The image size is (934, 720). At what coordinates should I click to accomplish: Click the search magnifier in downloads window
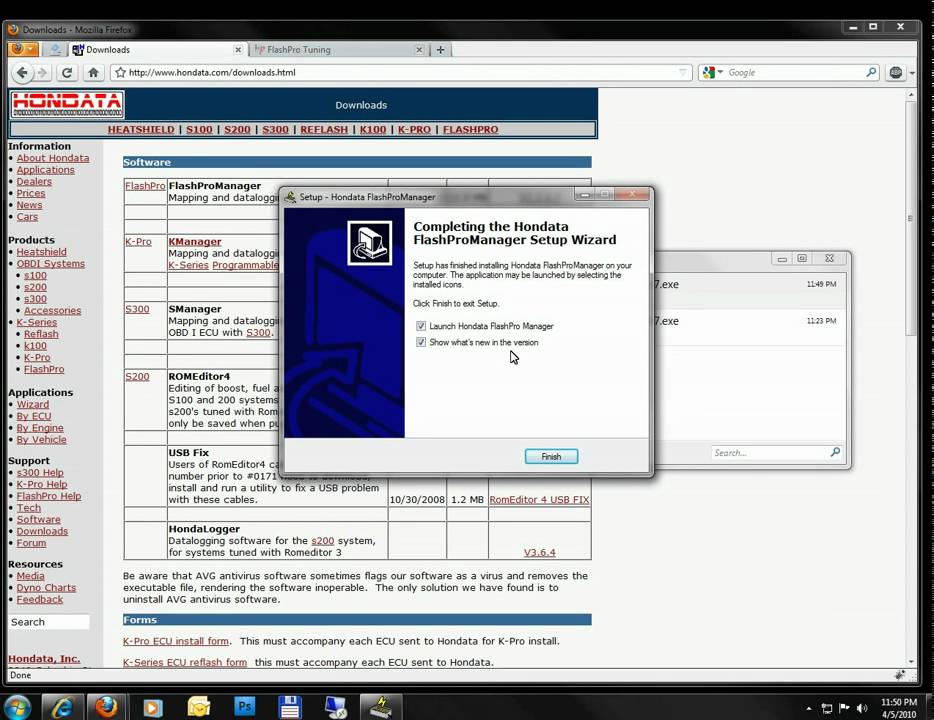pyautogui.click(x=835, y=453)
